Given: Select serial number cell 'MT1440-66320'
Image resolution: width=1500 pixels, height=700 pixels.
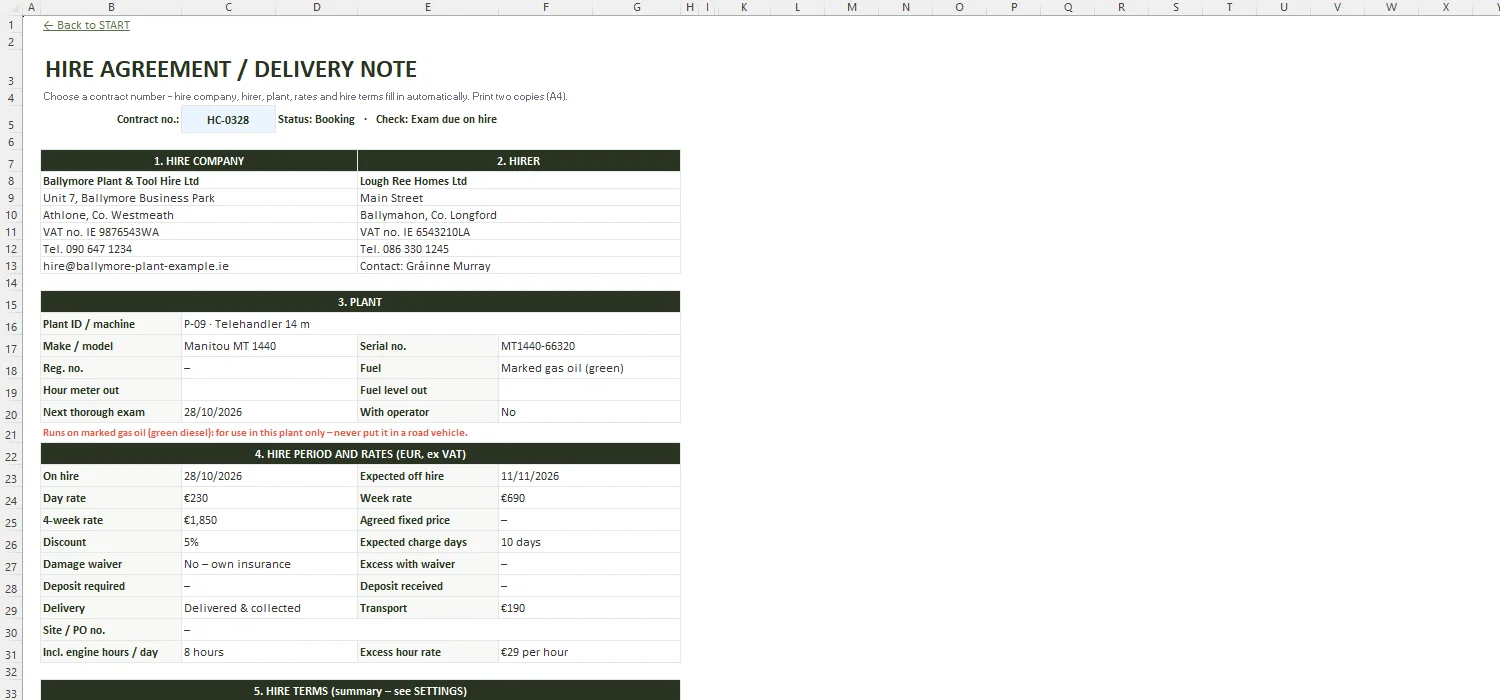Looking at the screenshot, I should click(x=589, y=346).
